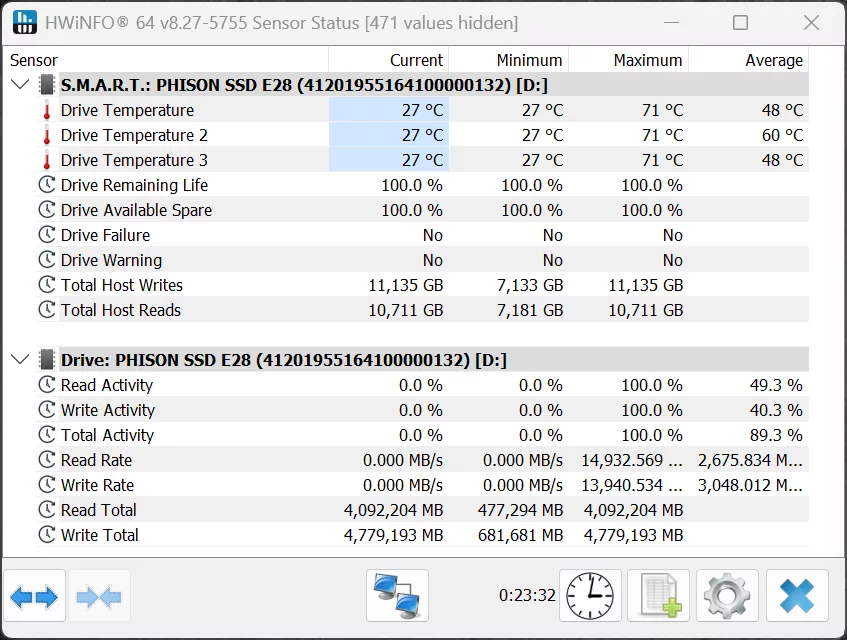Open the network remote monitoring computers icon

[x=397, y=596]
